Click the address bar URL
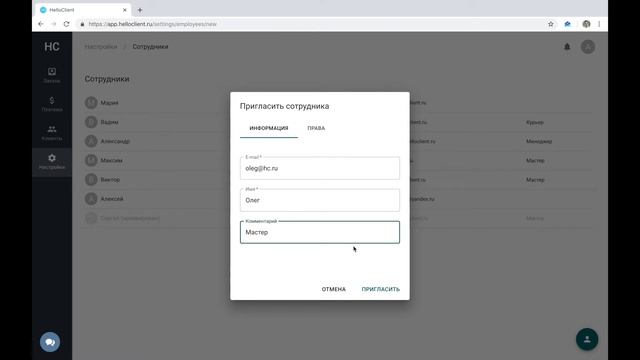Image resolution: width=640 pixels, height=360 pixels. [153, 24]
